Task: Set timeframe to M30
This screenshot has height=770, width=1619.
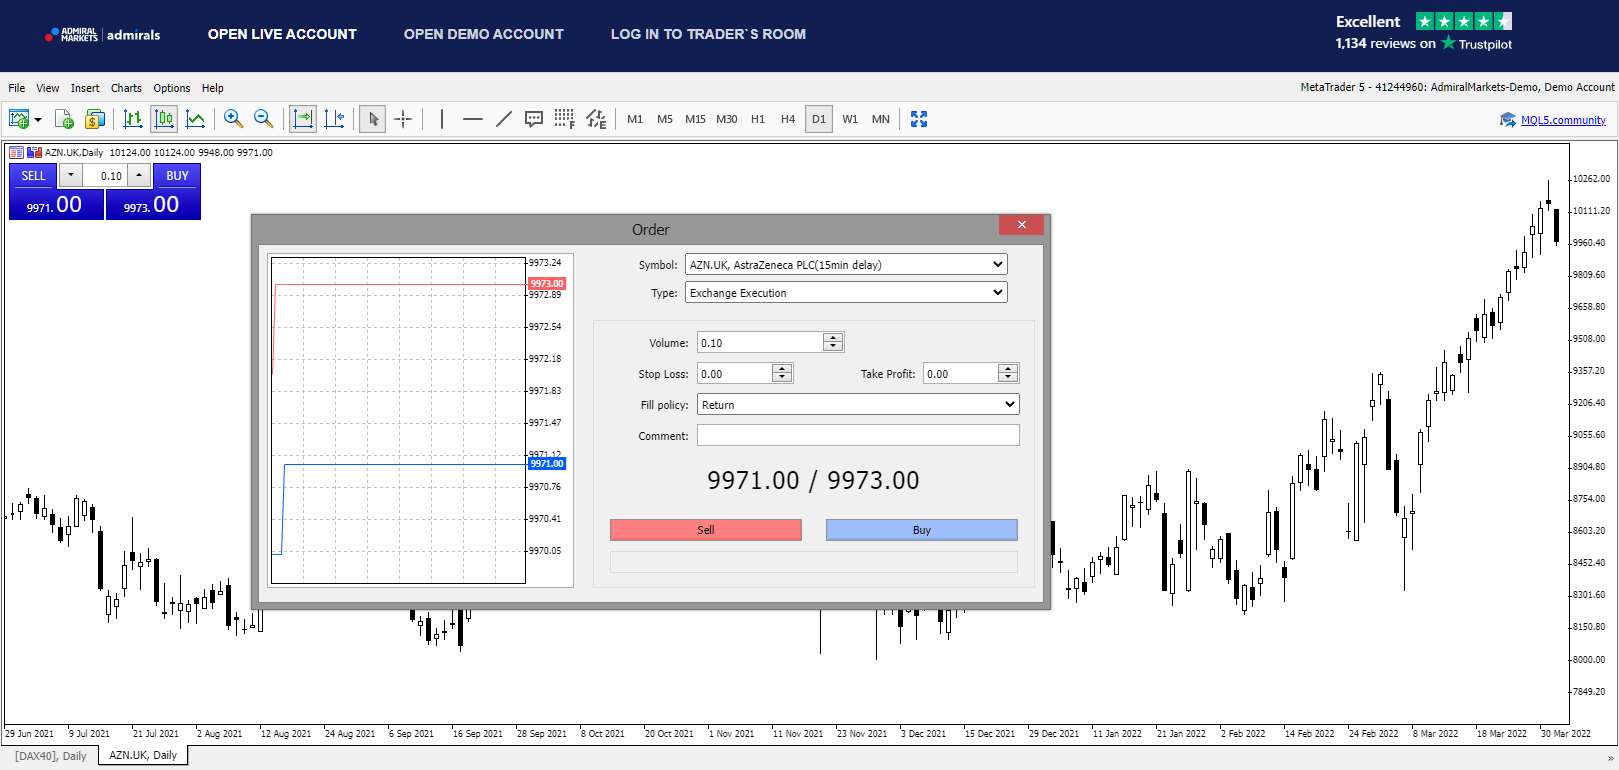Action: pyautogui.click(x=727, y=119)
